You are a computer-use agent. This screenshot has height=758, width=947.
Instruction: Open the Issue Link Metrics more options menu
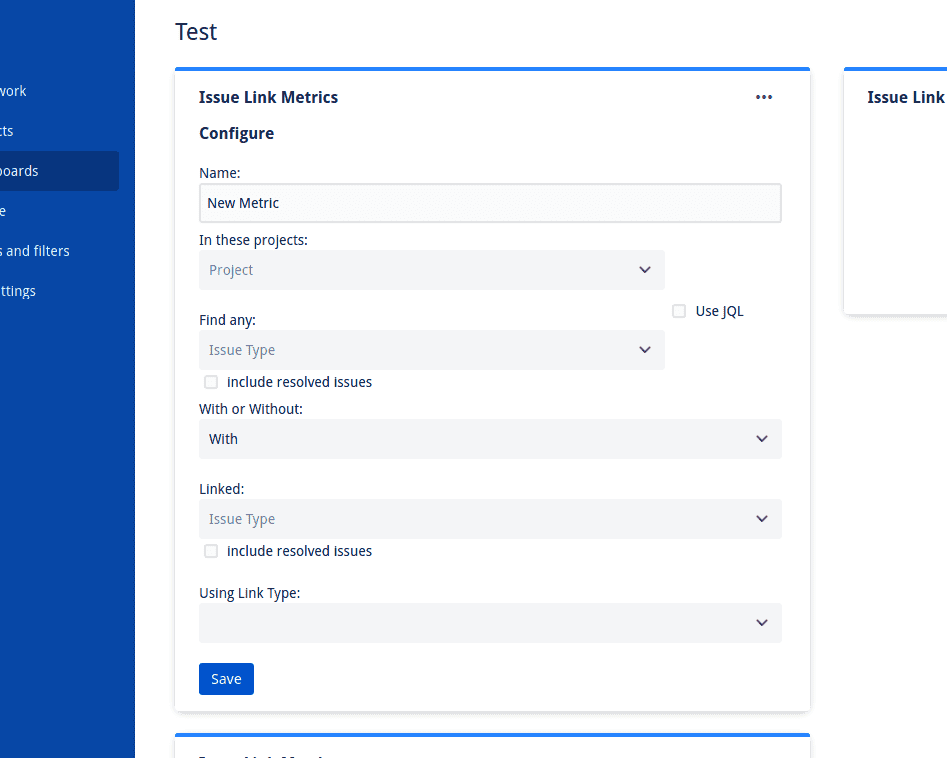pyautogui.click(x=763, y=97)
